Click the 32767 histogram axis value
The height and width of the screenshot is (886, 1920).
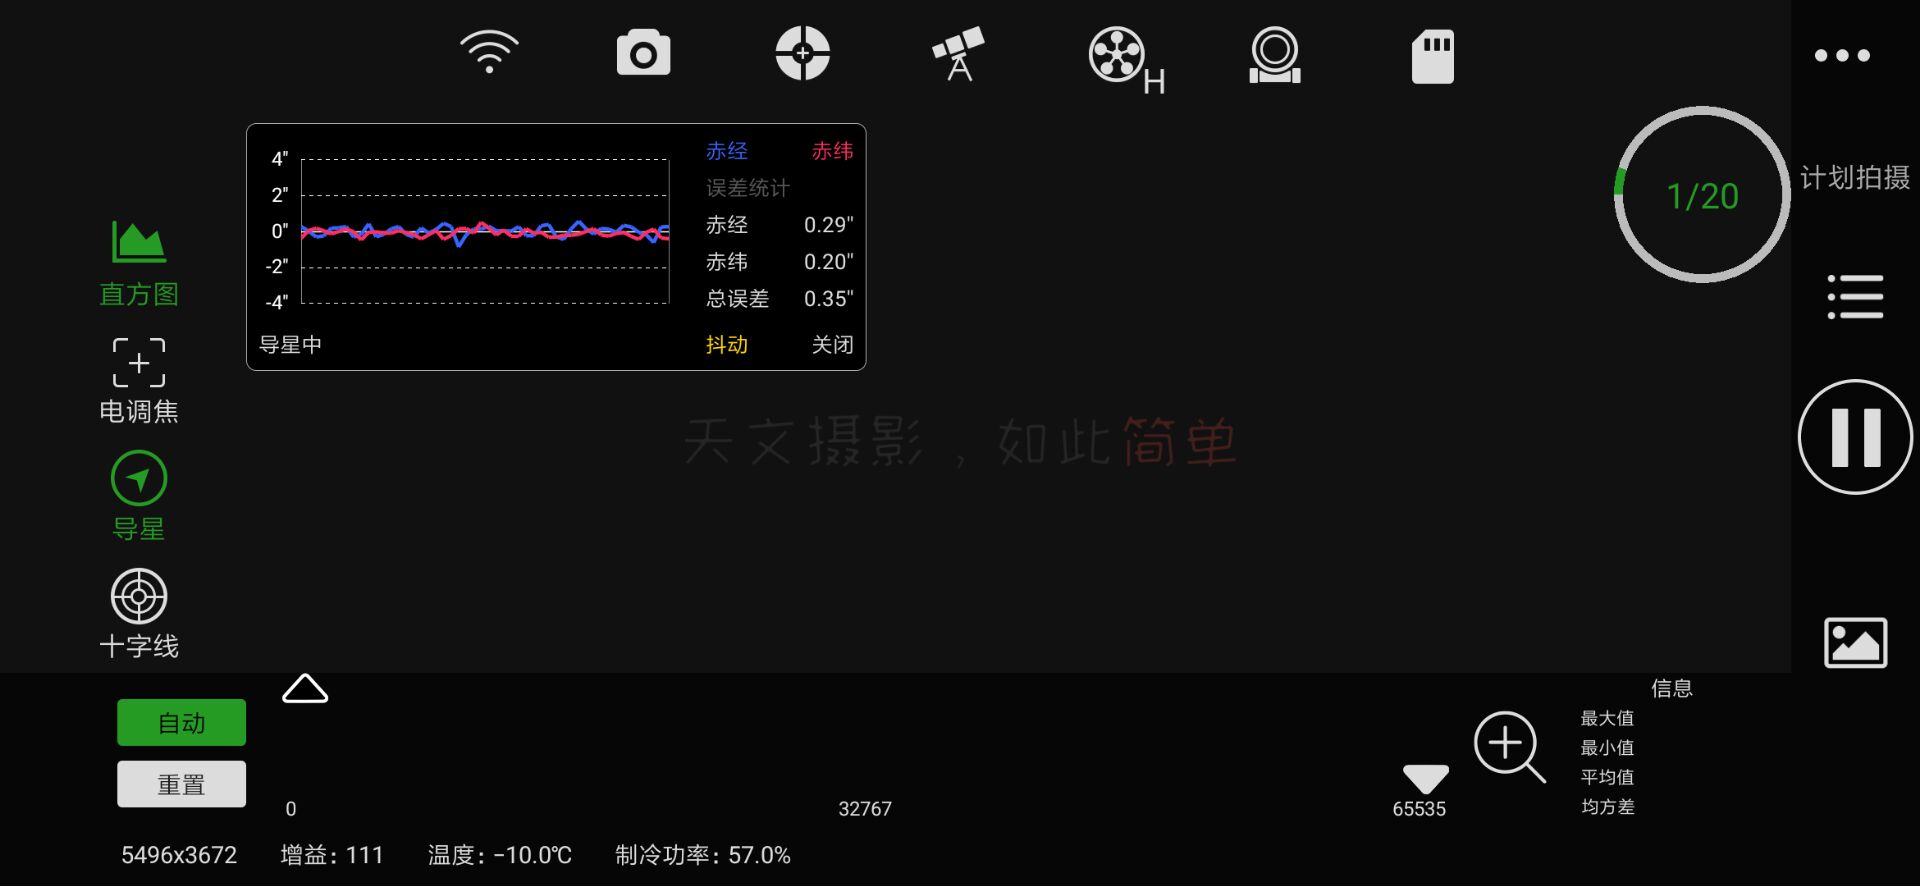click(x=865, y=809)
